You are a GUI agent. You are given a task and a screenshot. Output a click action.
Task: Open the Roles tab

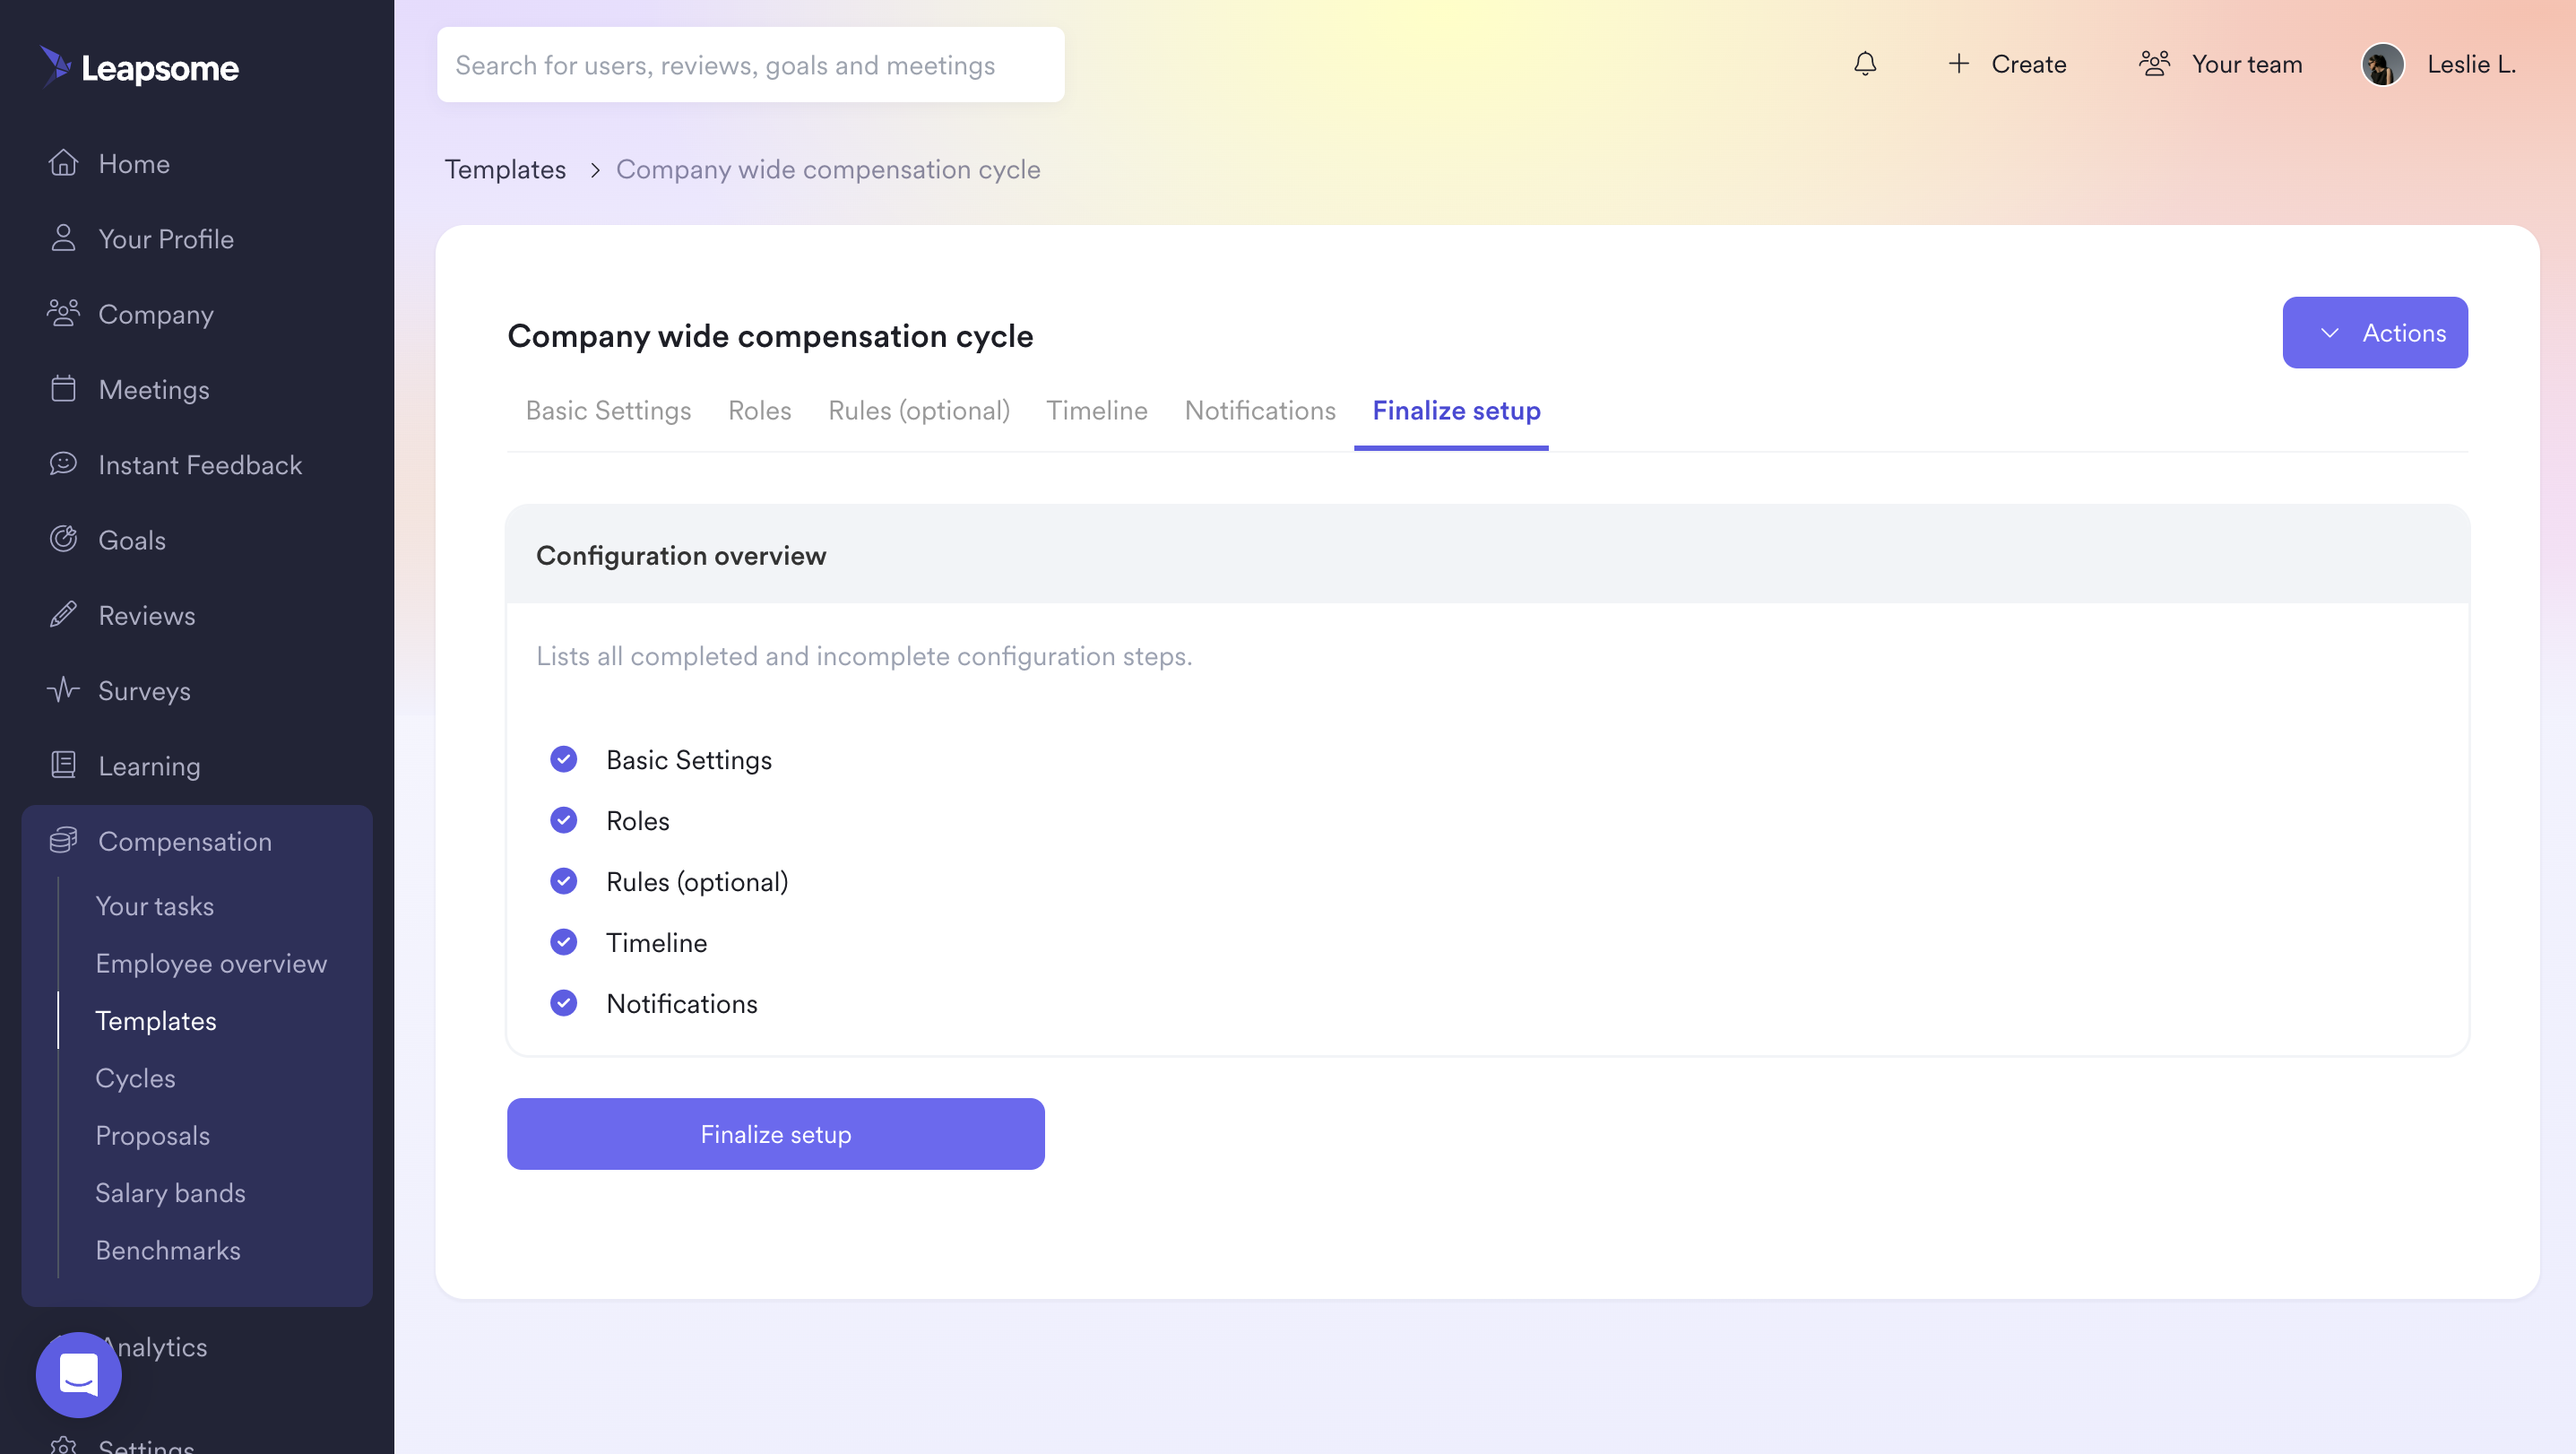(x=759, y=410)
